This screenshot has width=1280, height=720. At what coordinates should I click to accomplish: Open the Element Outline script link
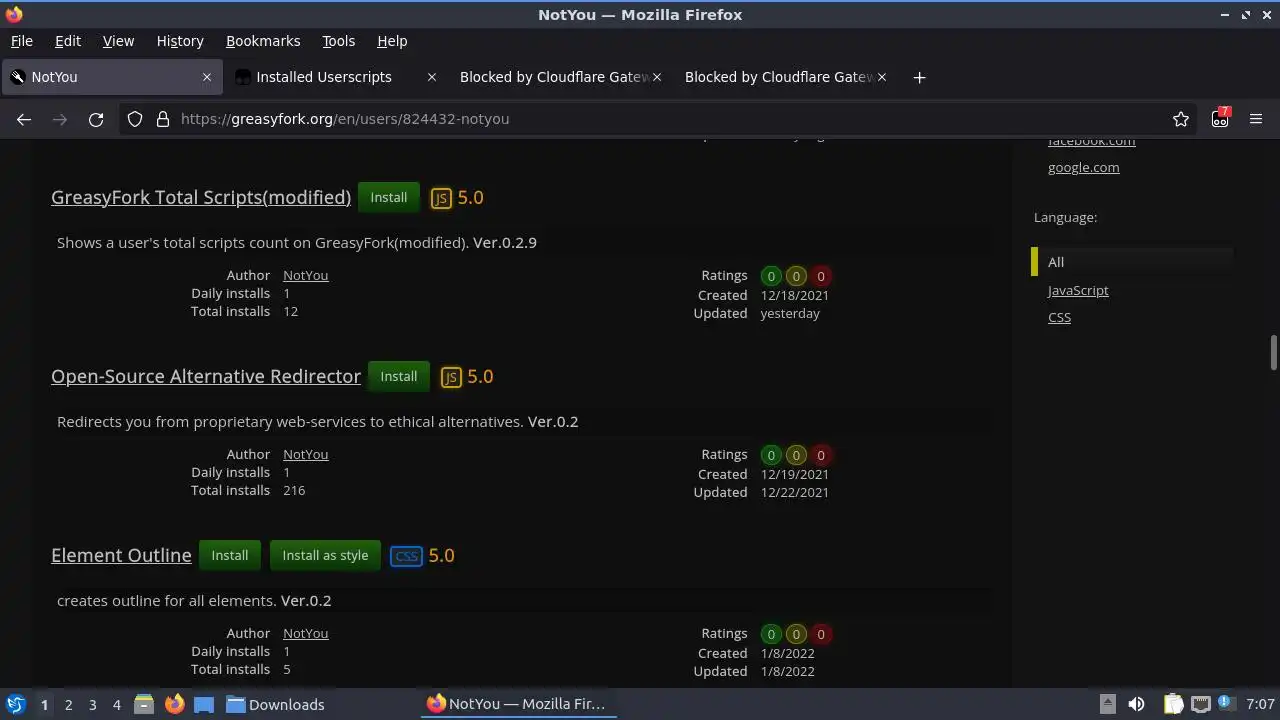[x=121, y=556]
